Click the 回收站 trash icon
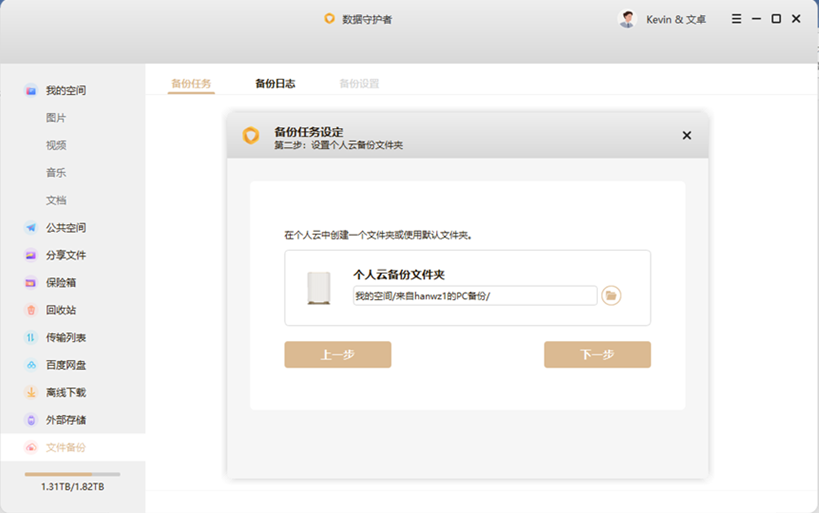Screen dimensions: 819x513 [31, 310]
